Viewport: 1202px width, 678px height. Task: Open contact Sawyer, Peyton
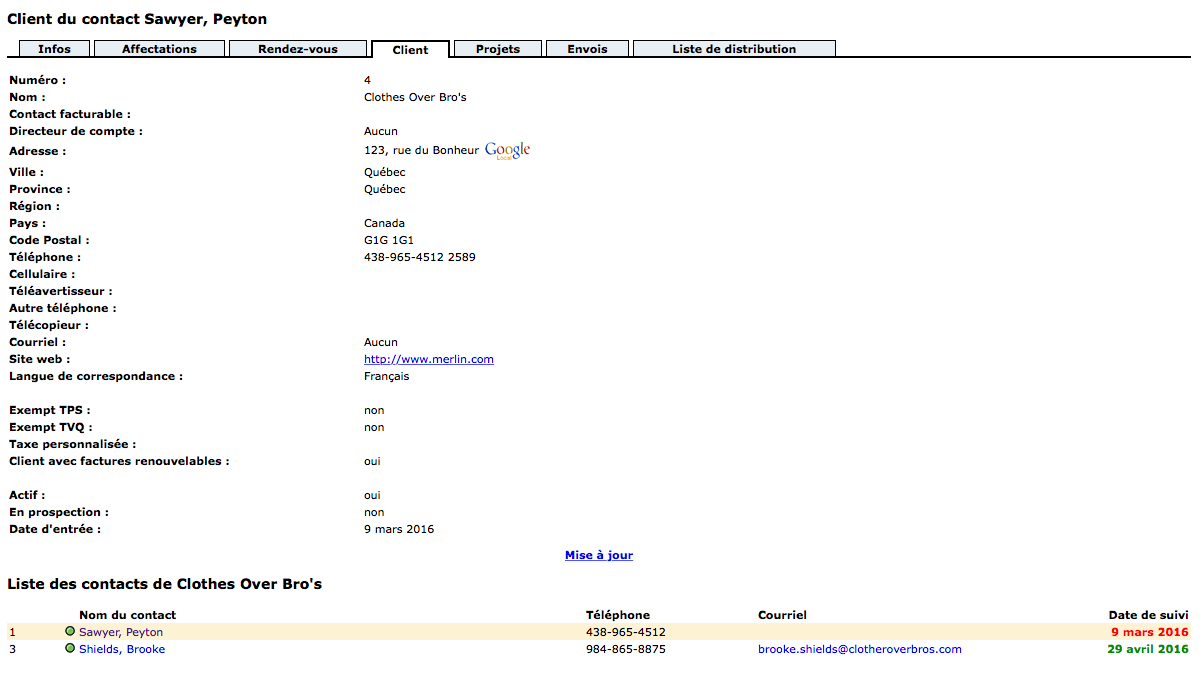(x=121, y=633)
